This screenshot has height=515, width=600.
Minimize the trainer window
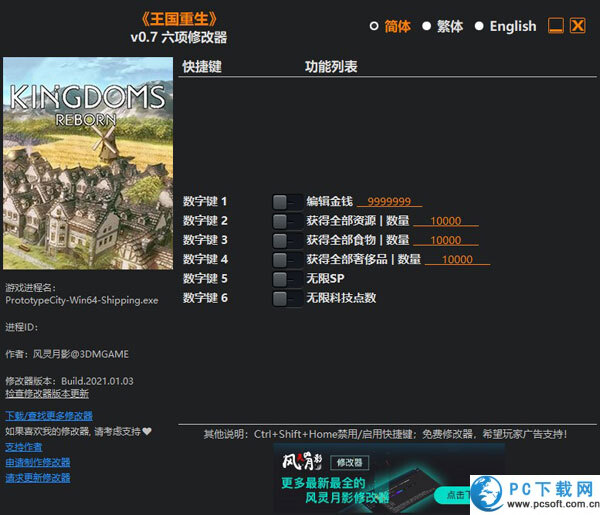(556, 26)
